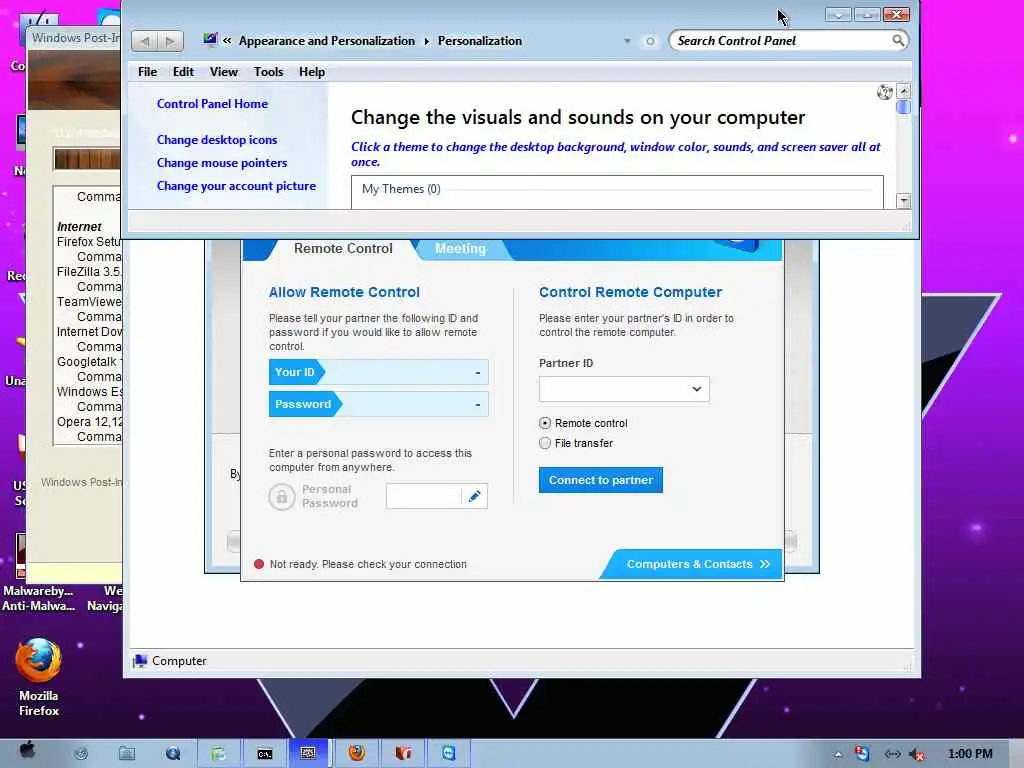
Task: Open the Tools menu
Action: point(268,72)
